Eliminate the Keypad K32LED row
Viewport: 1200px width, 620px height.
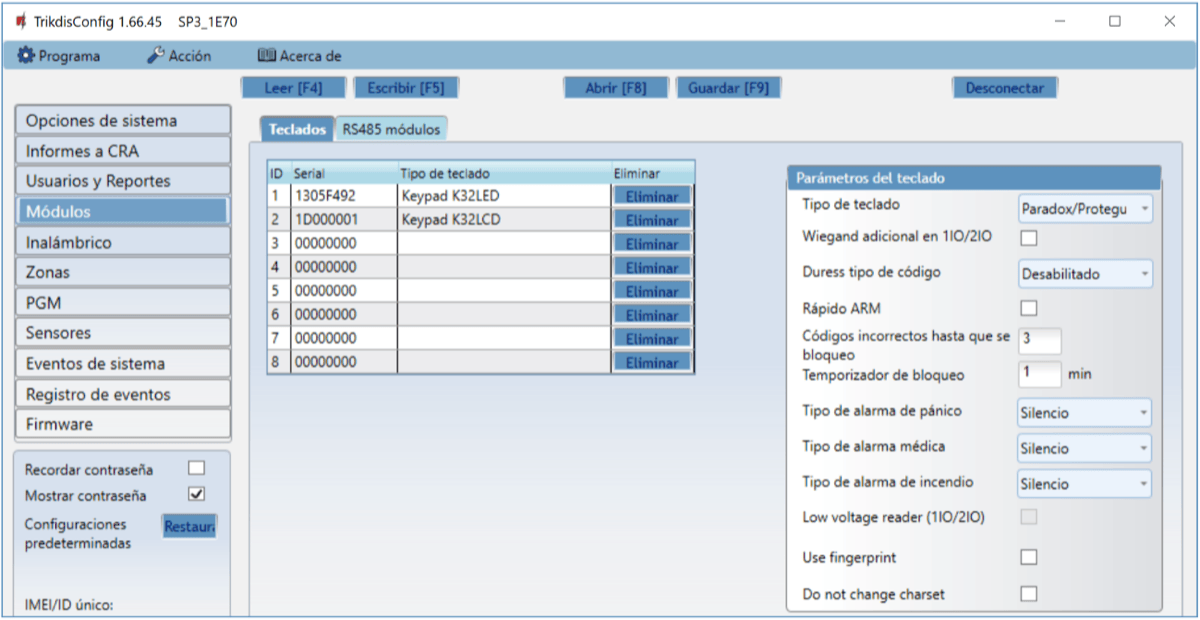point(651,196)
